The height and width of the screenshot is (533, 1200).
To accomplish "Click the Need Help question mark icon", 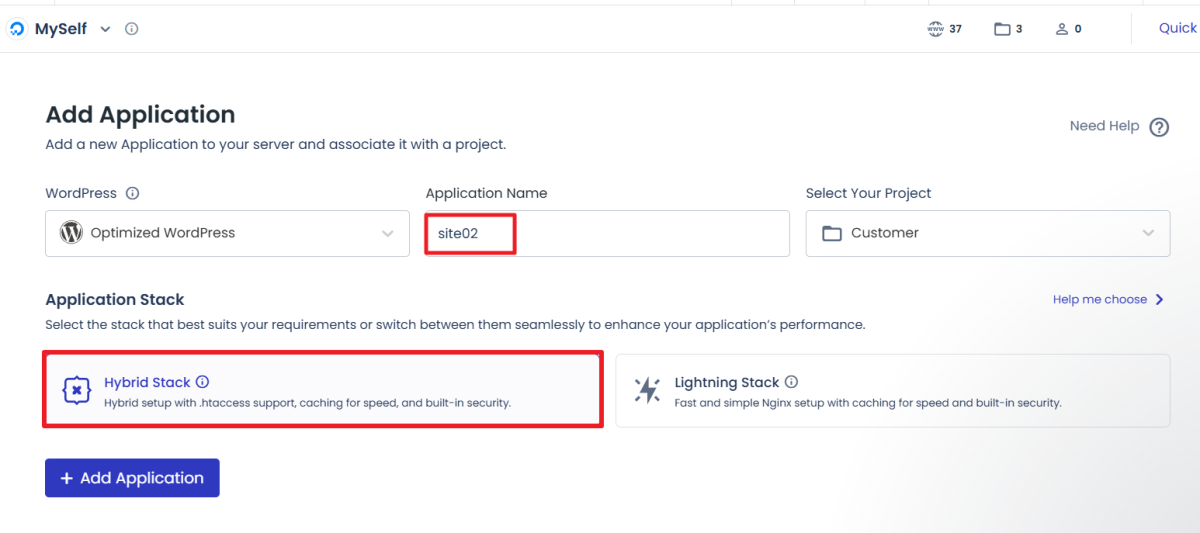I will (1159, 127).
